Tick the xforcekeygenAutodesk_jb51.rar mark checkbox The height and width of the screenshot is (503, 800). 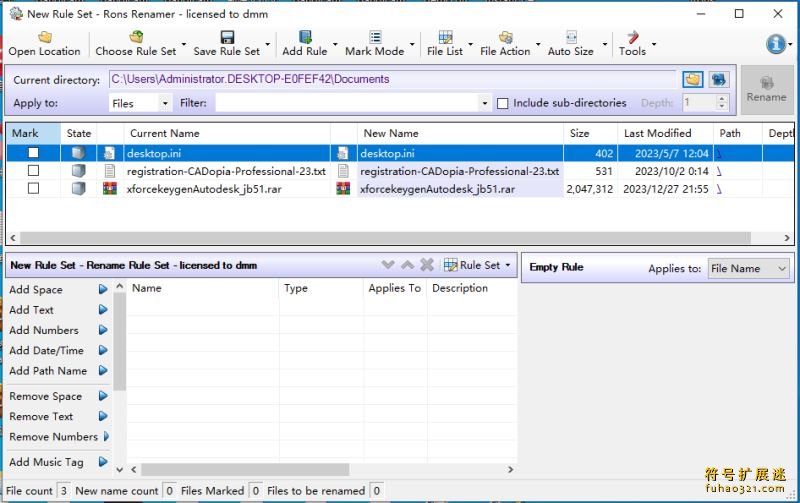point(33,189)
